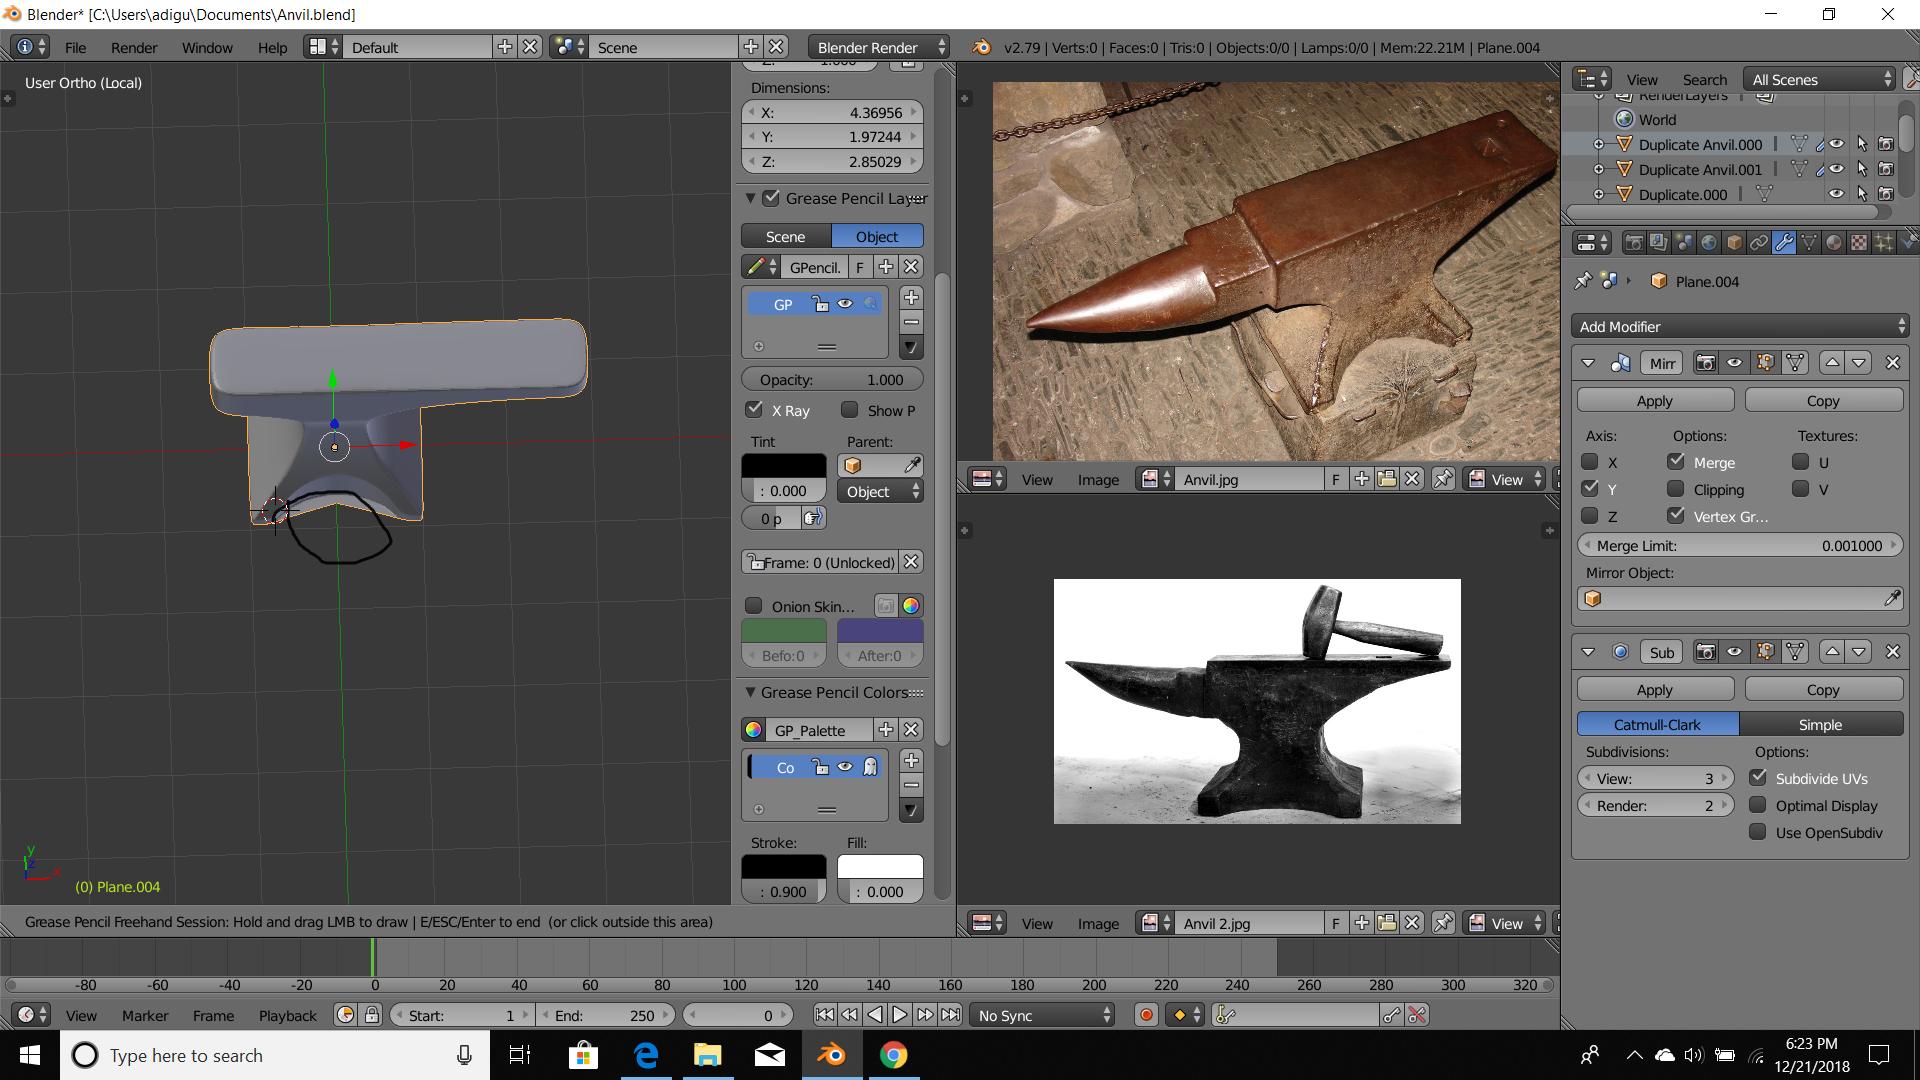Delete the Mirror modifier with its X

[x=1892, y=363]
